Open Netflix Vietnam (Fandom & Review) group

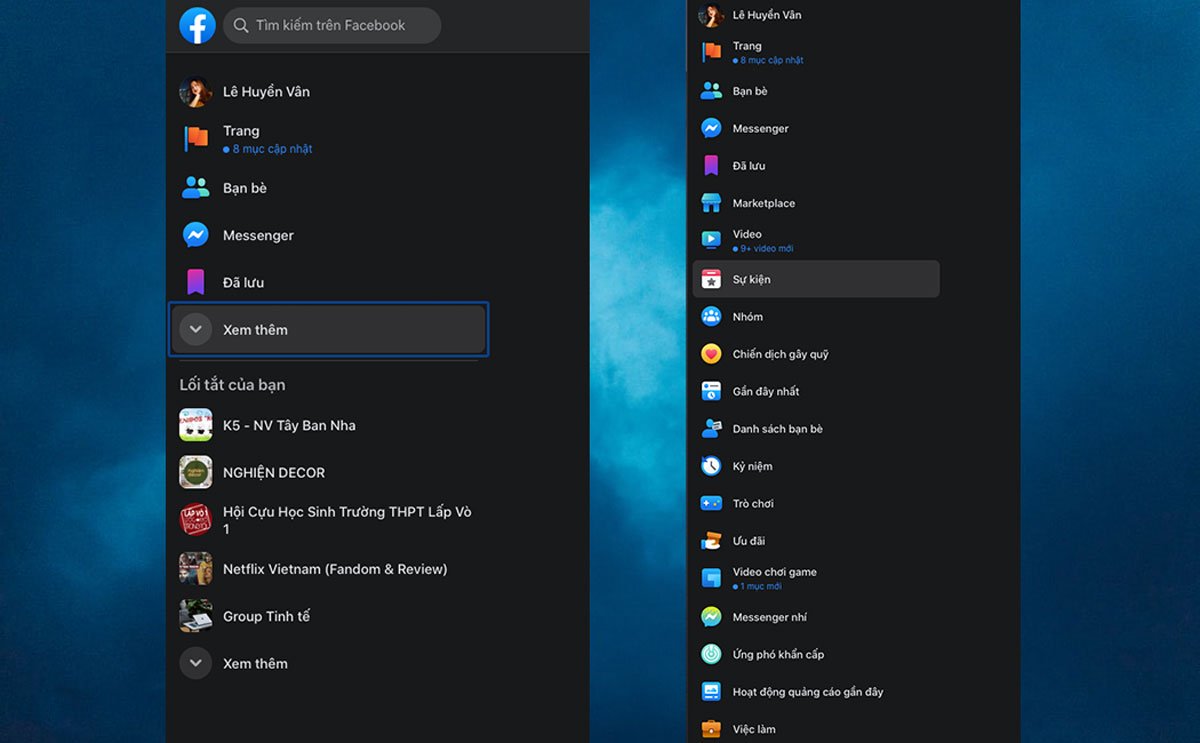tap(334, 569)
